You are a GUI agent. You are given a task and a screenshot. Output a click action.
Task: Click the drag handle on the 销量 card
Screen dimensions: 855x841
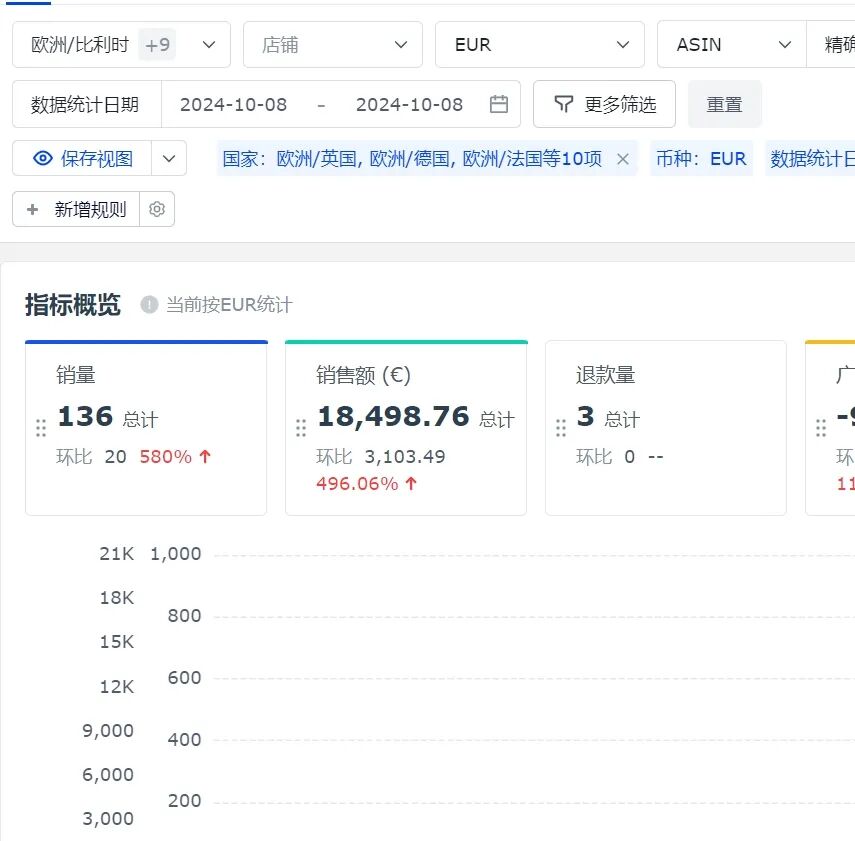41,426
